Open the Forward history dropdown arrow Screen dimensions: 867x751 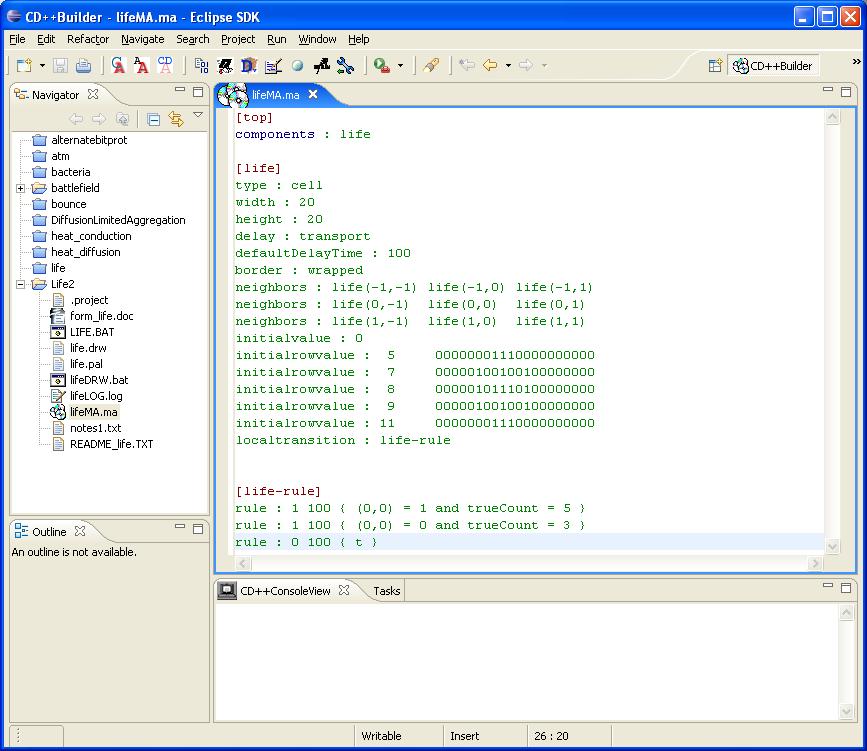544,66
